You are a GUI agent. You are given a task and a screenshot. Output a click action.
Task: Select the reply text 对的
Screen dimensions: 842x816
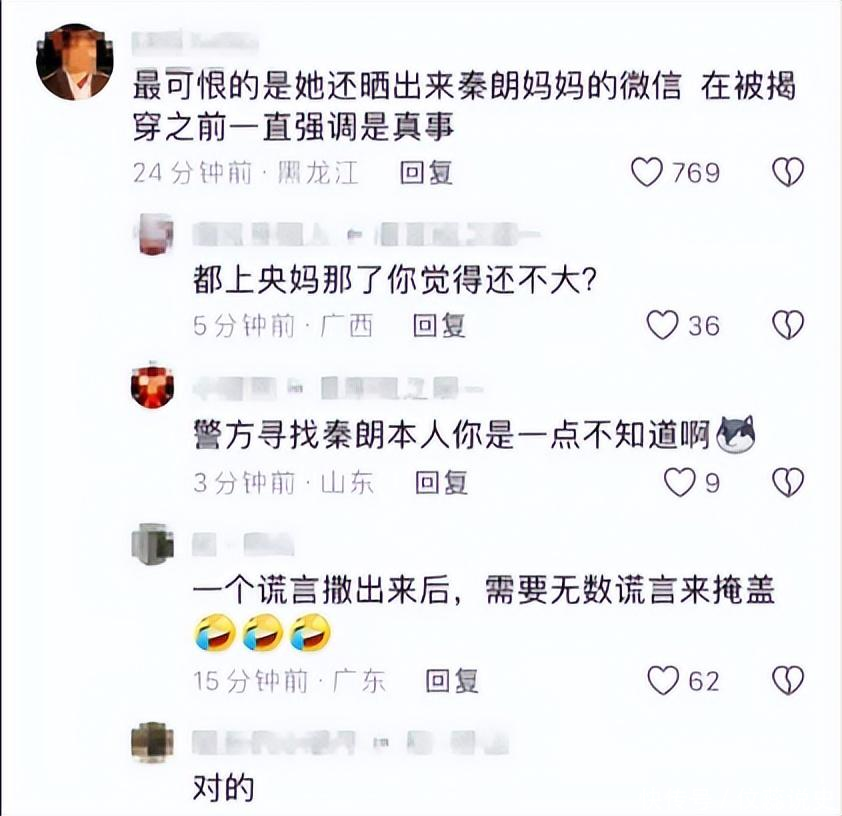[223, 789]
